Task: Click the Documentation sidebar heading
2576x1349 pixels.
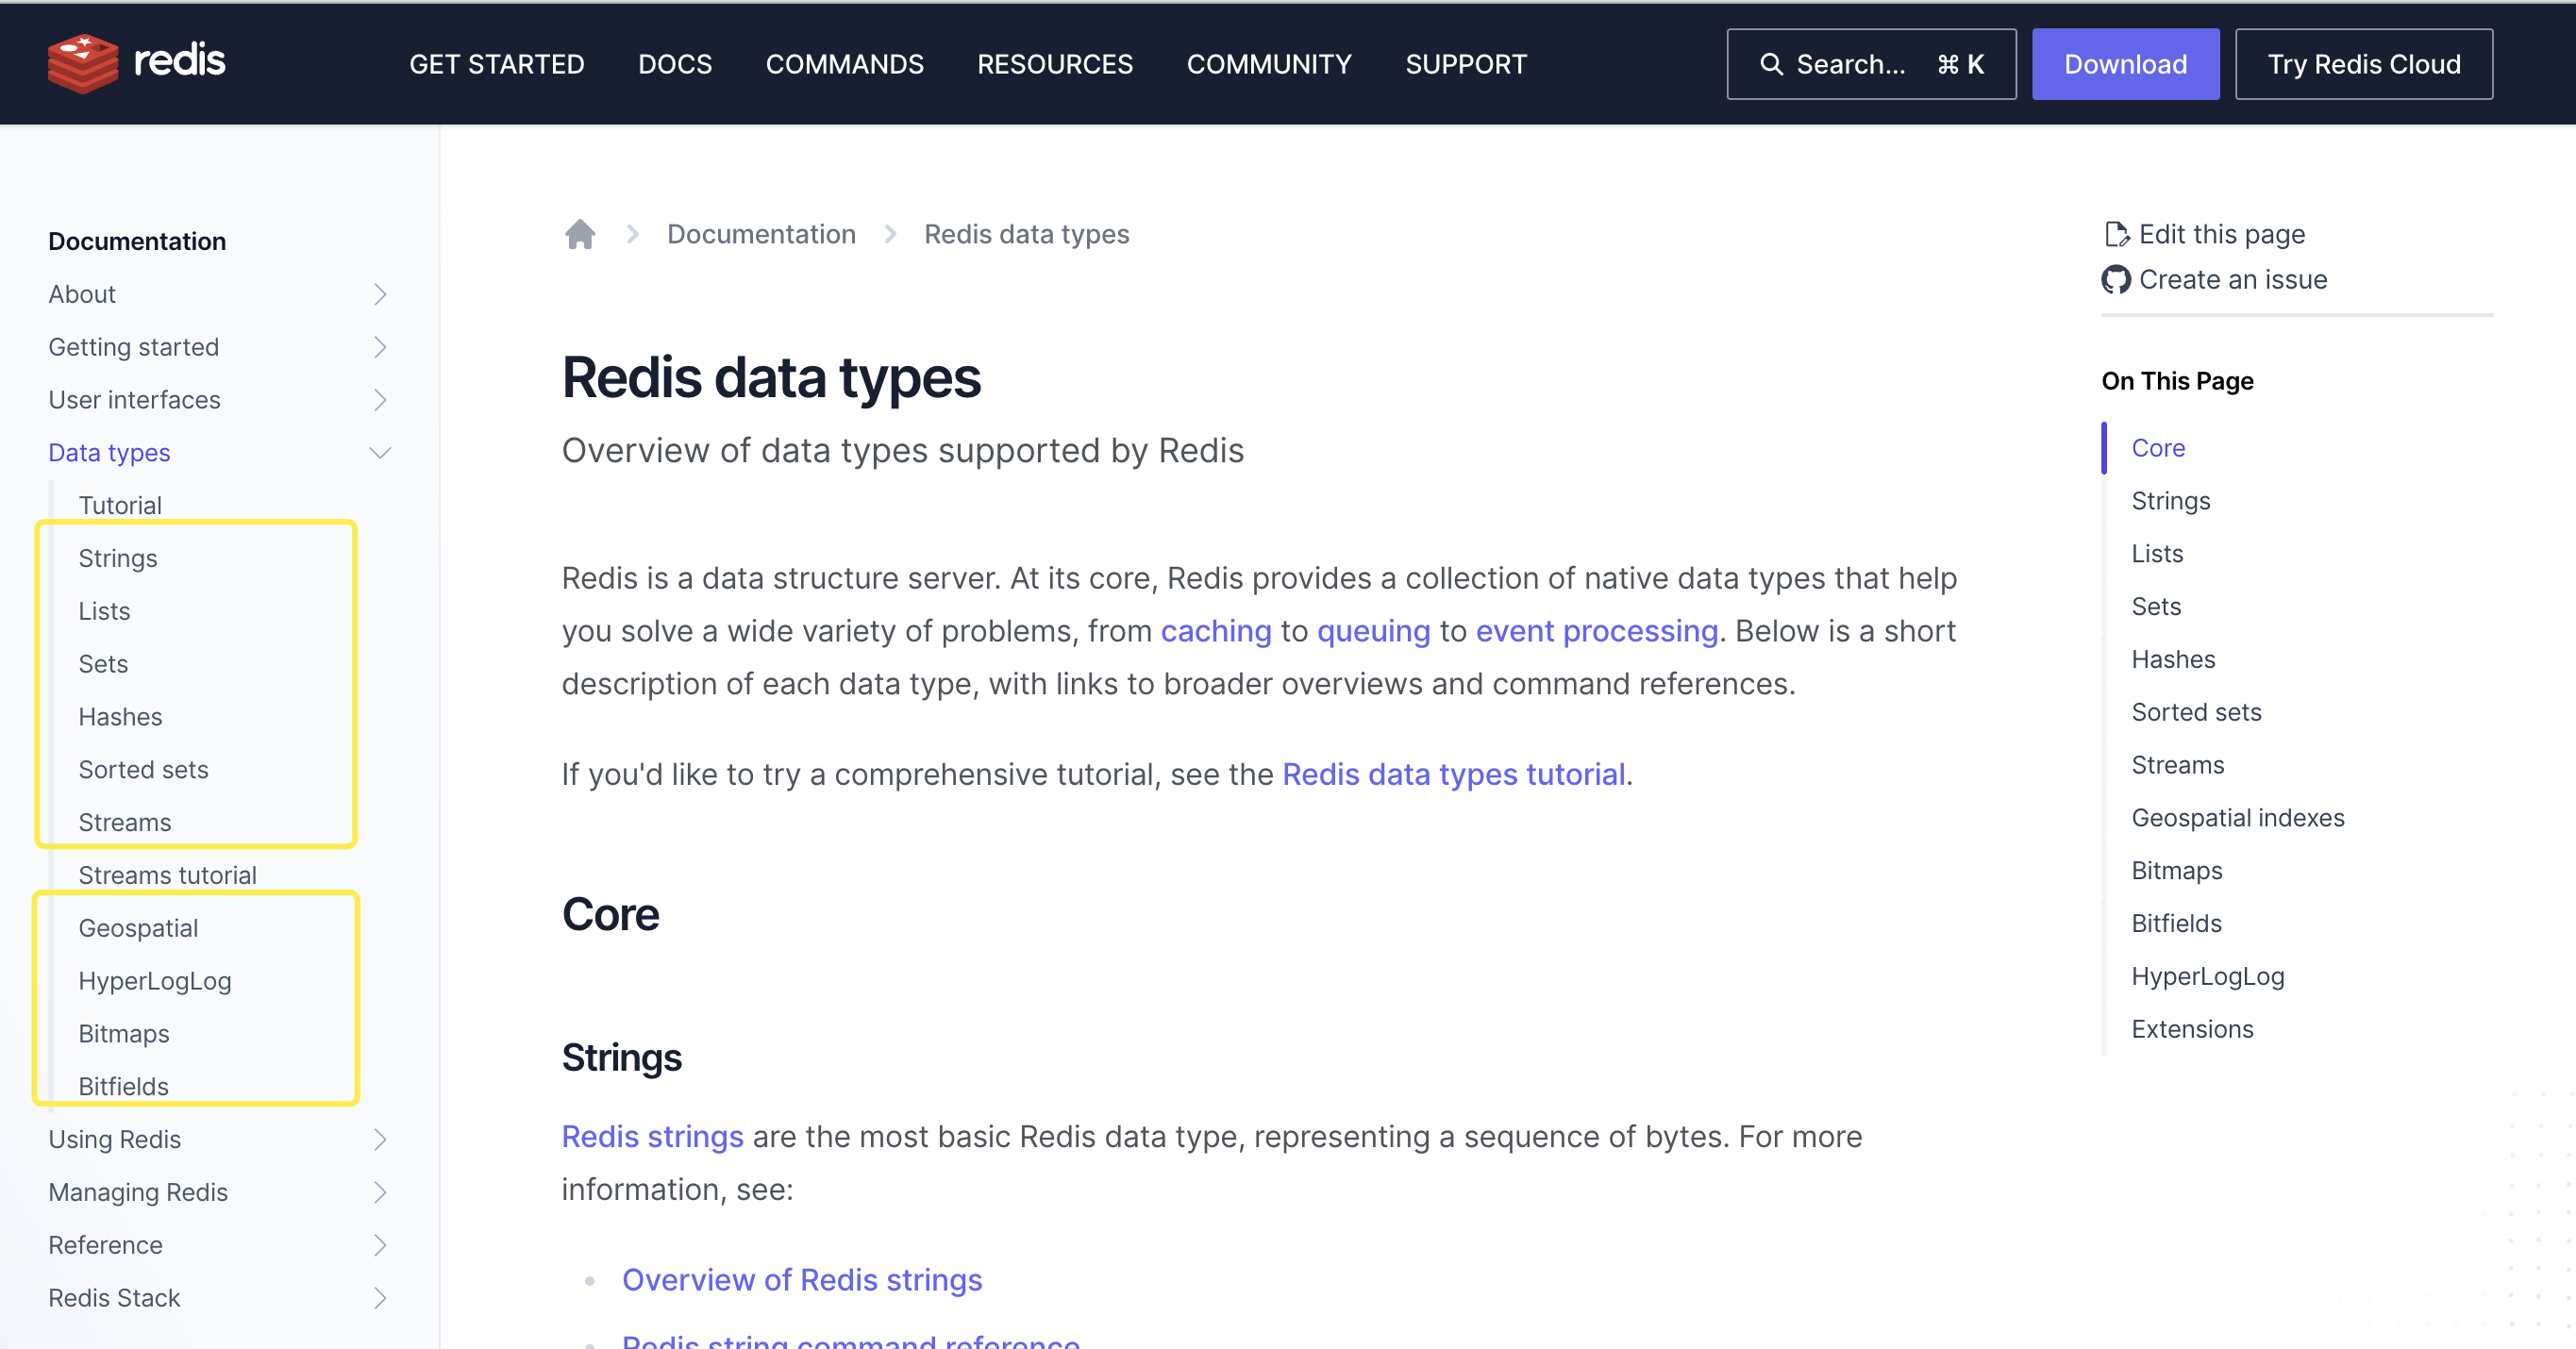Action: [137, 241]
